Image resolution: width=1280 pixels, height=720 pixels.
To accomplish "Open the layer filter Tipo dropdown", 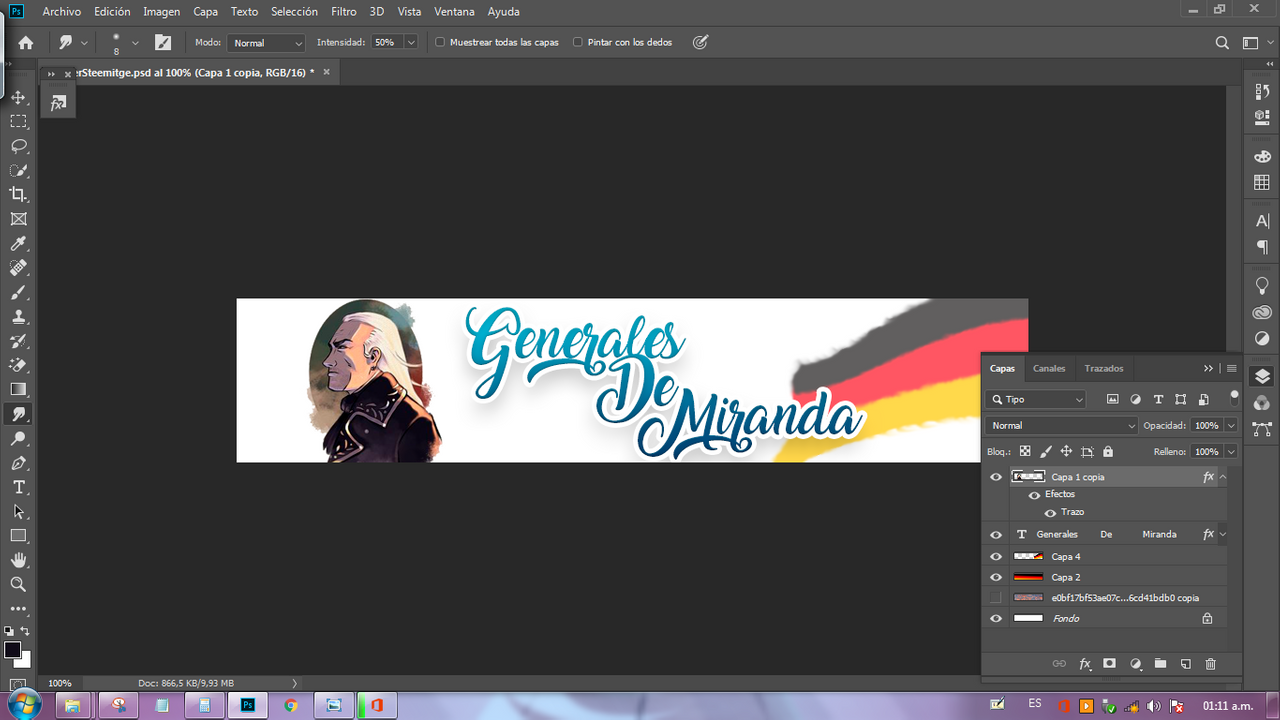I will pos(1035,399).
